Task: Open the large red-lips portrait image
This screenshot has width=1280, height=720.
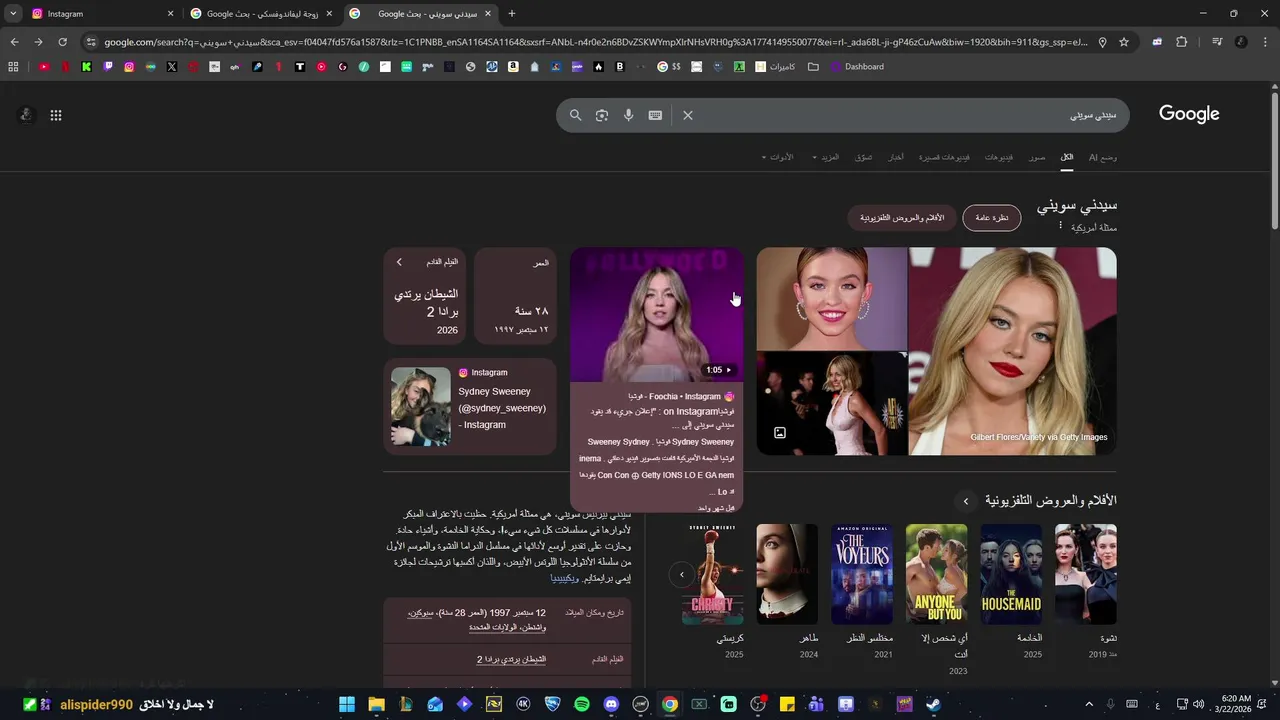Action: click(x=1012, y=351)
